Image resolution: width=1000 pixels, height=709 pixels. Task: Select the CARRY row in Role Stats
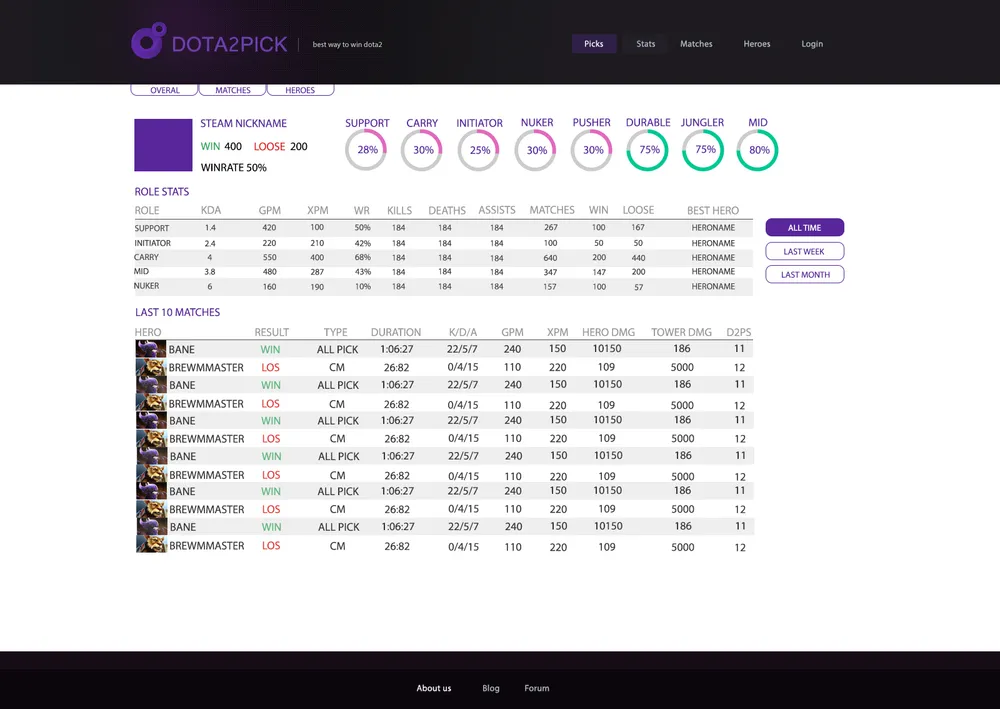click(443, 258)
